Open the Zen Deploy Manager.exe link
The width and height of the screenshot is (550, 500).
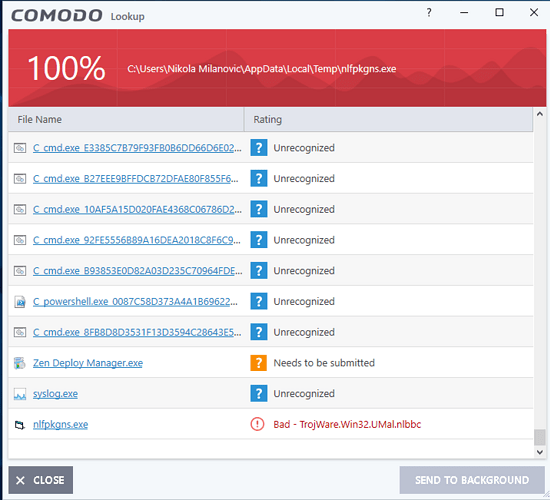[x=88, y=363]
